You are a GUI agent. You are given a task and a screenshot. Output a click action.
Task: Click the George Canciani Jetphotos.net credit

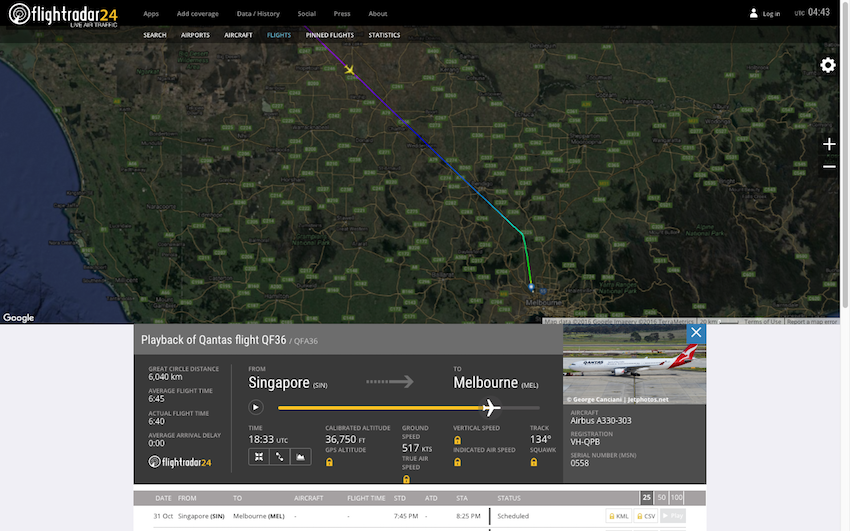617,399
